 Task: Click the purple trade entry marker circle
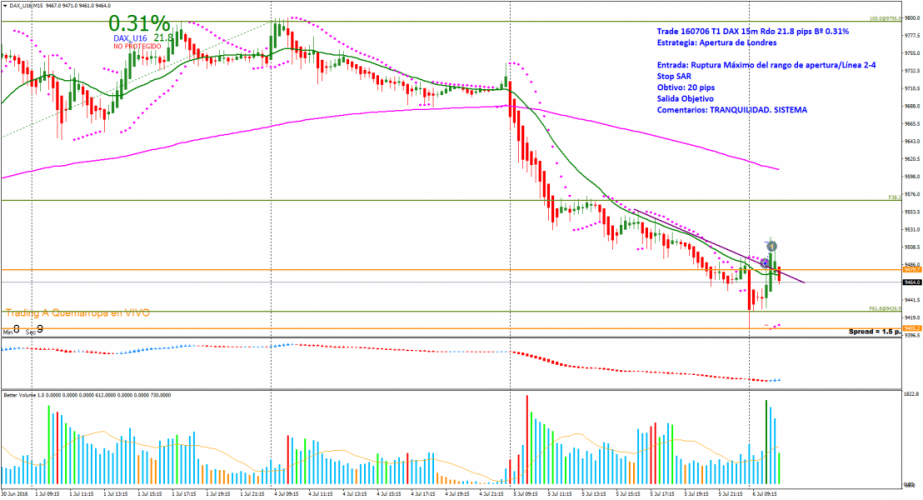point(764,262)
